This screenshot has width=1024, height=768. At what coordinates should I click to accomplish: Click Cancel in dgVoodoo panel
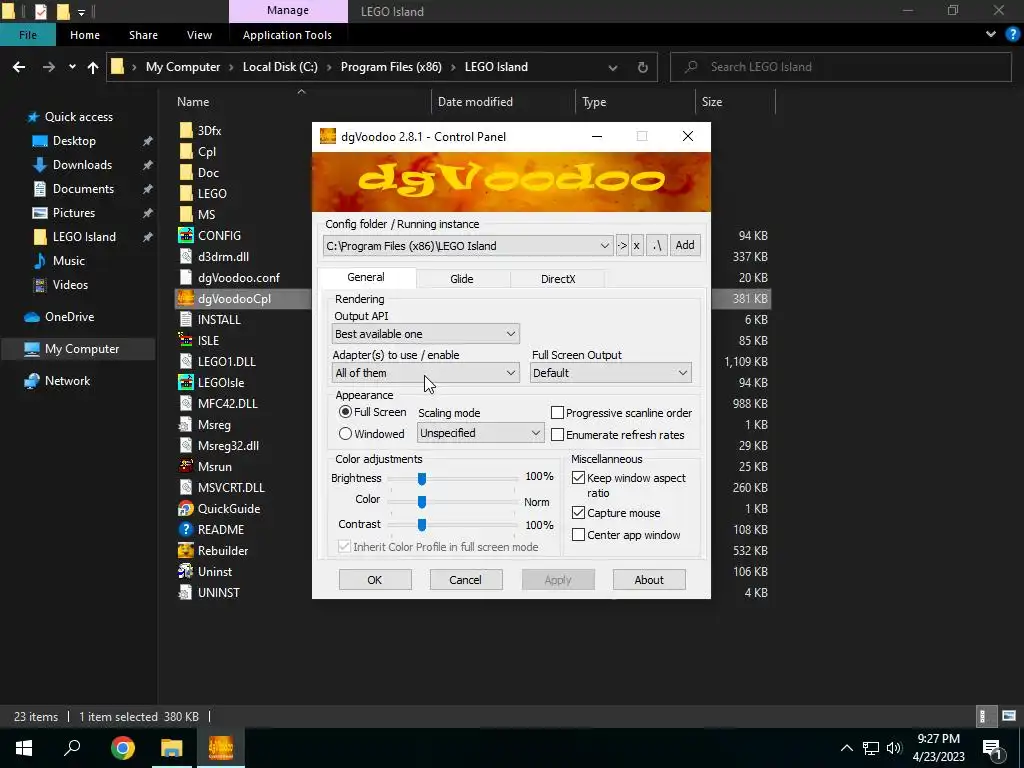466,580
